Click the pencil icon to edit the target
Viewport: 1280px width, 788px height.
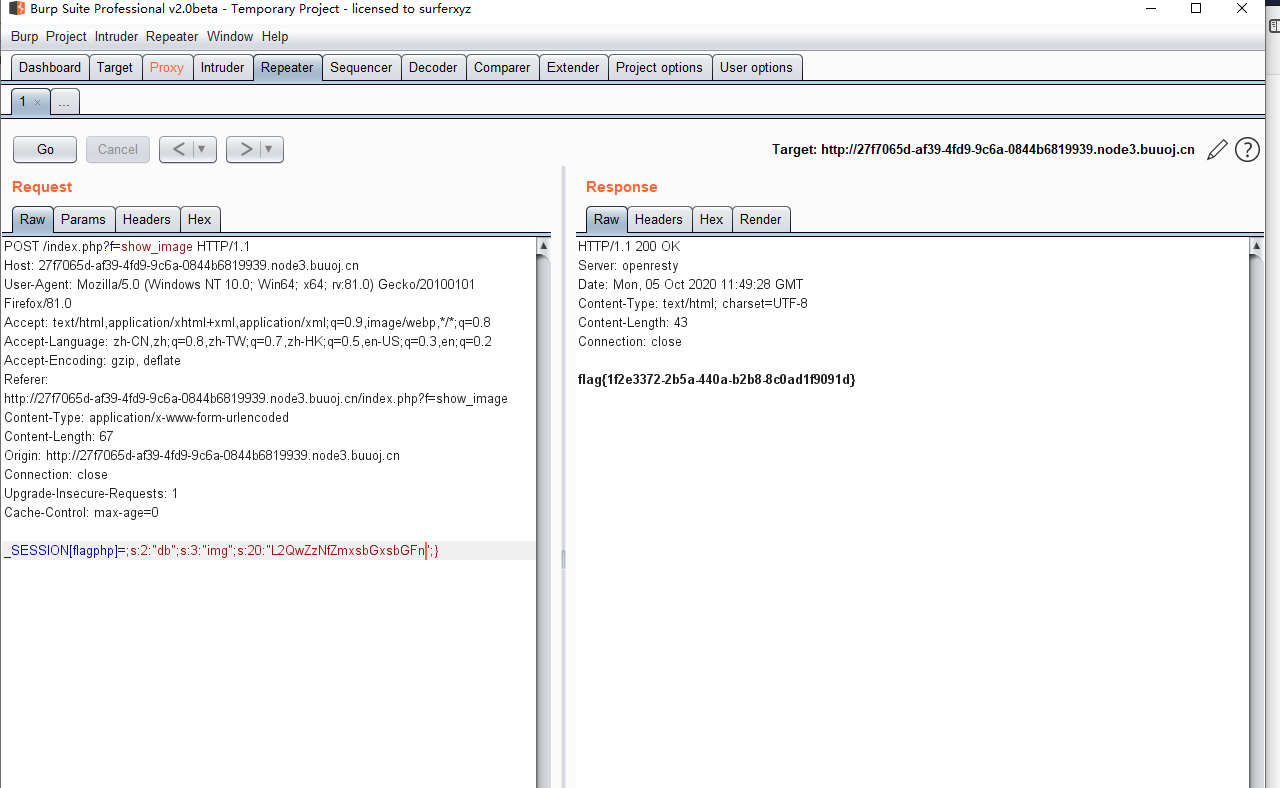pyautogui.click(x=1217, y=150)
